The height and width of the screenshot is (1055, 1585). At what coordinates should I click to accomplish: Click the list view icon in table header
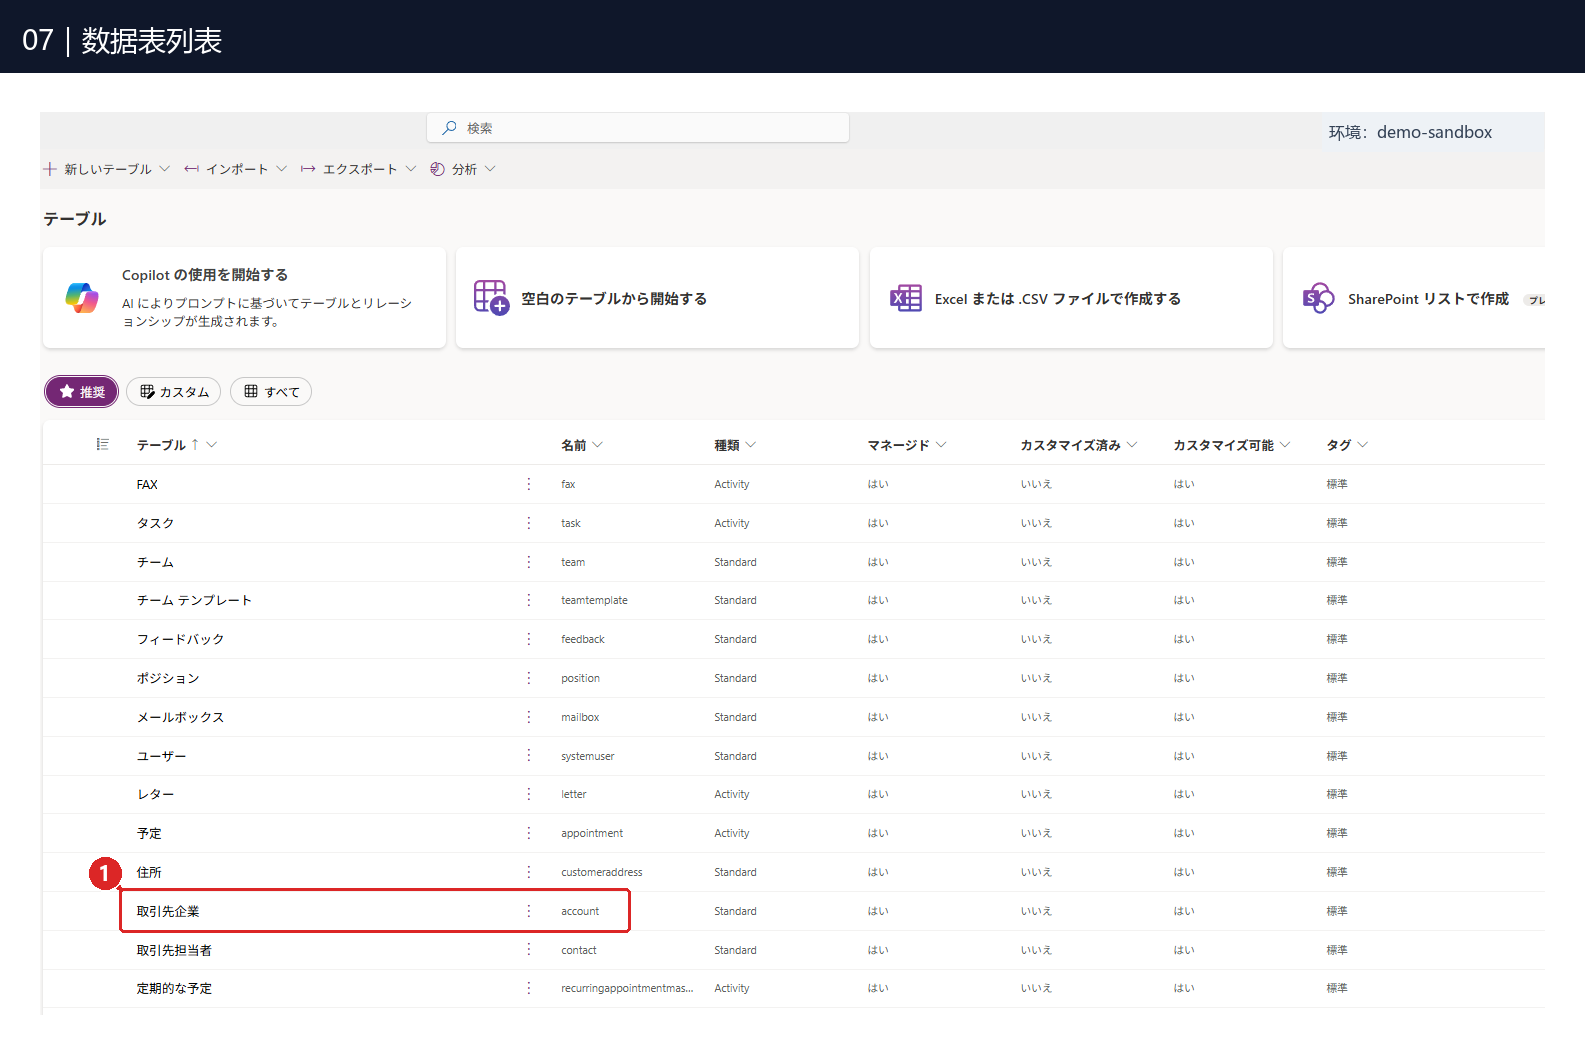102,444
